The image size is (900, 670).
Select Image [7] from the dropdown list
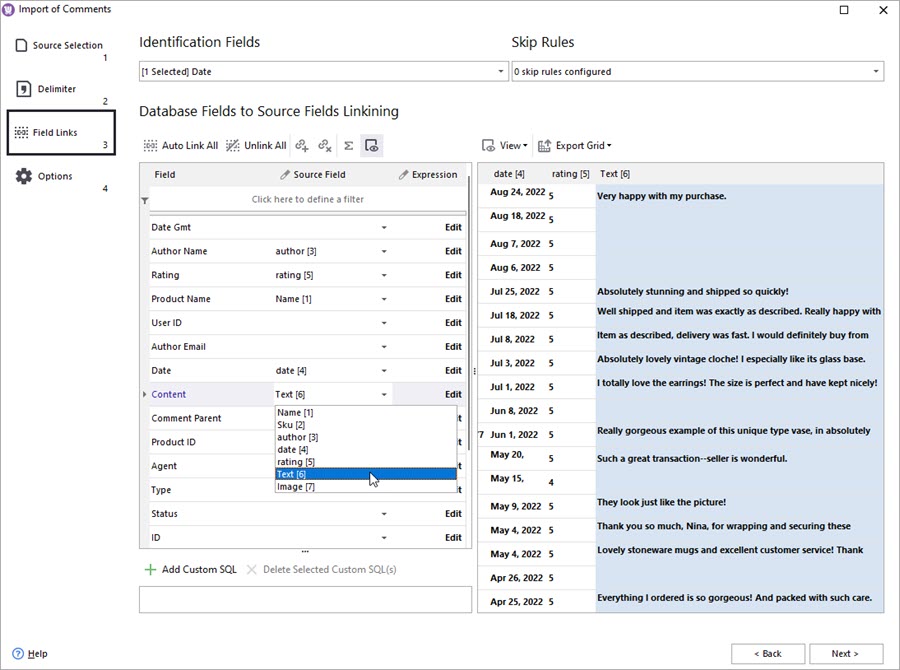[296, 486]
